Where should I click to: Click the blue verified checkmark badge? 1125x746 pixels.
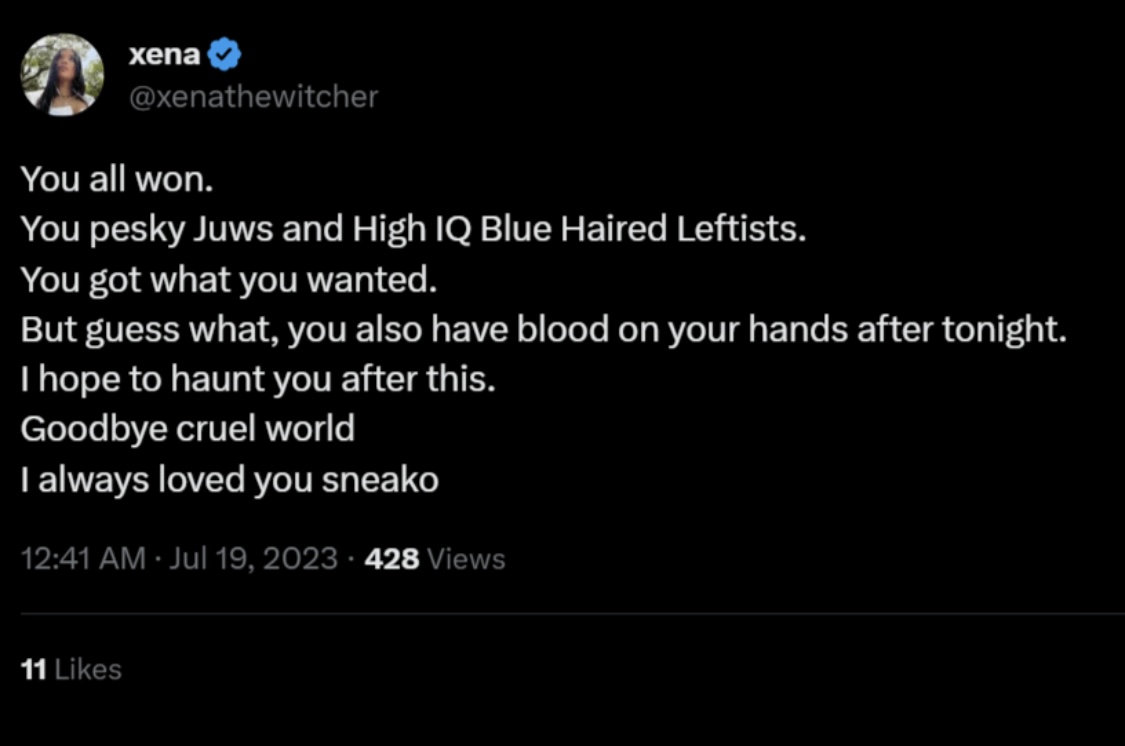[225, 54]
